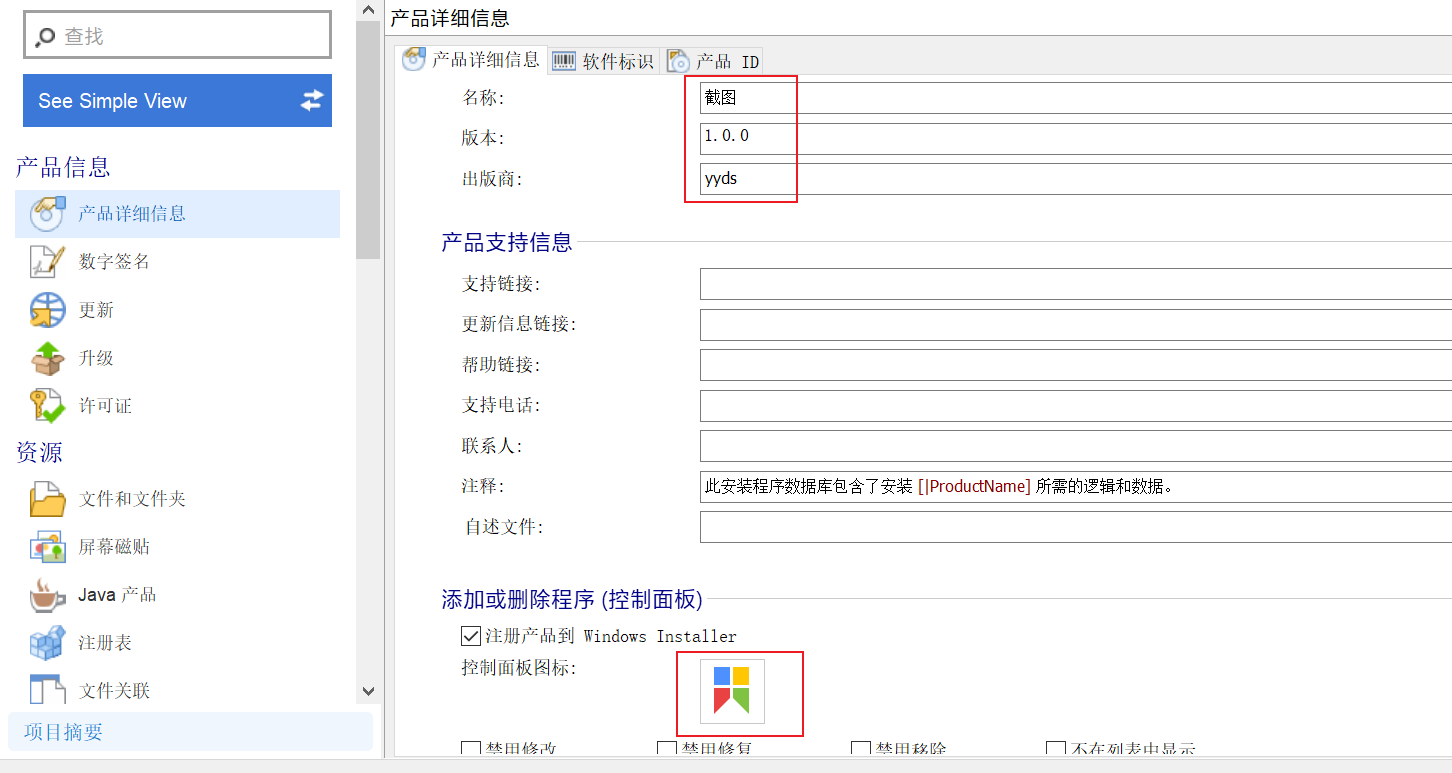The height and width of the screenshot is (773, 1452).
Task: Click the magnifier icon in search box
Action: pos(45,37)
